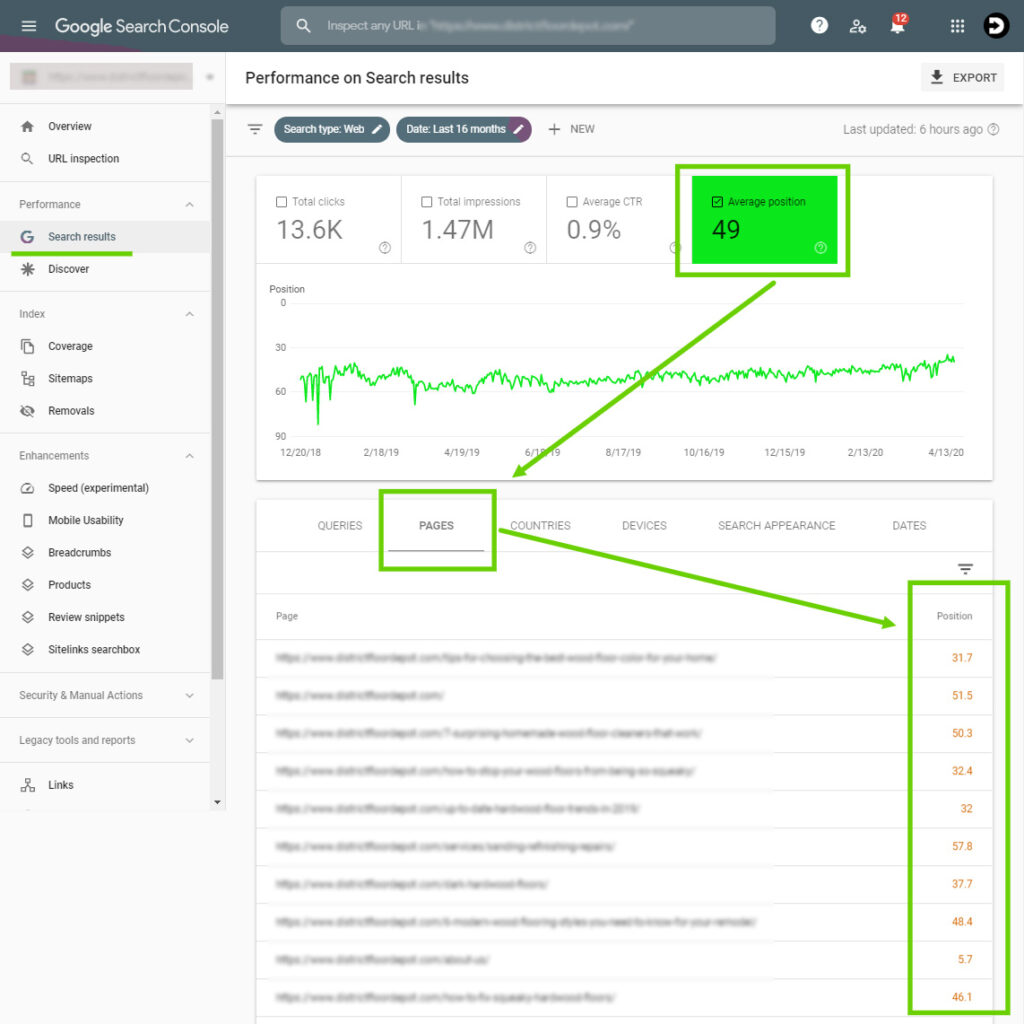Switch to the Devices tab
Image resolution: width=1024 pixels, height=1024 pixels.
[x=644, y=526]
